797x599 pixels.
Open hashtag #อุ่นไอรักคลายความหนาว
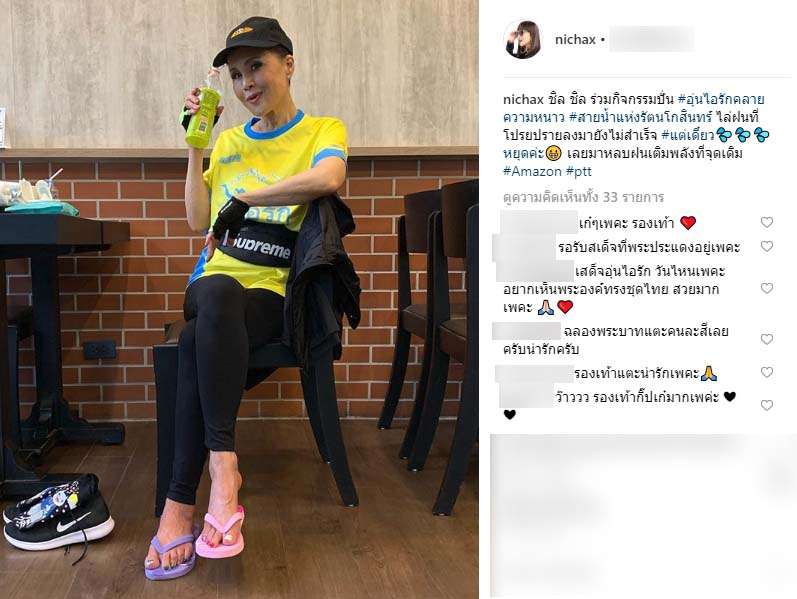(x=634, y=108)
